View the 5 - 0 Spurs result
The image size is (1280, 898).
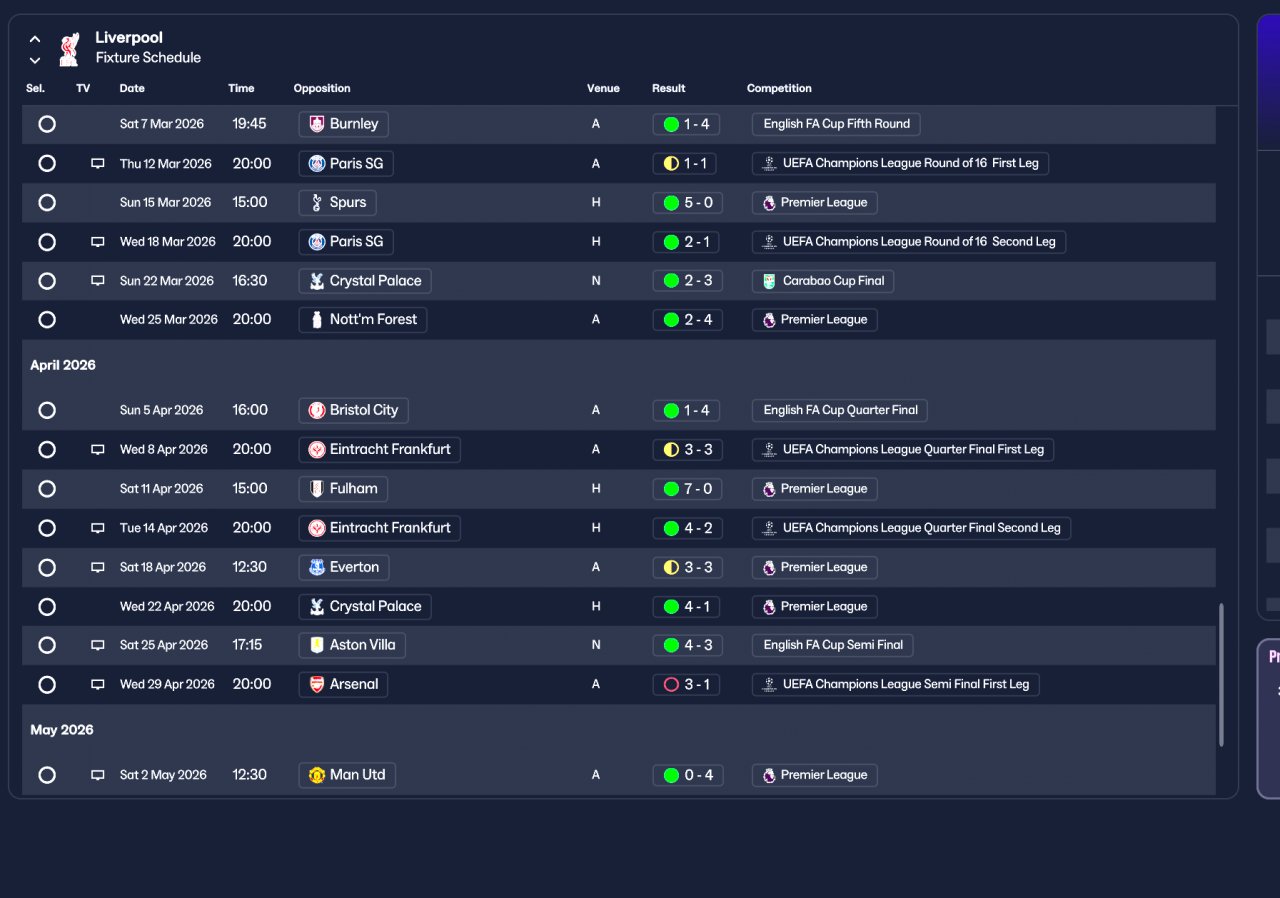coord(686,202)
